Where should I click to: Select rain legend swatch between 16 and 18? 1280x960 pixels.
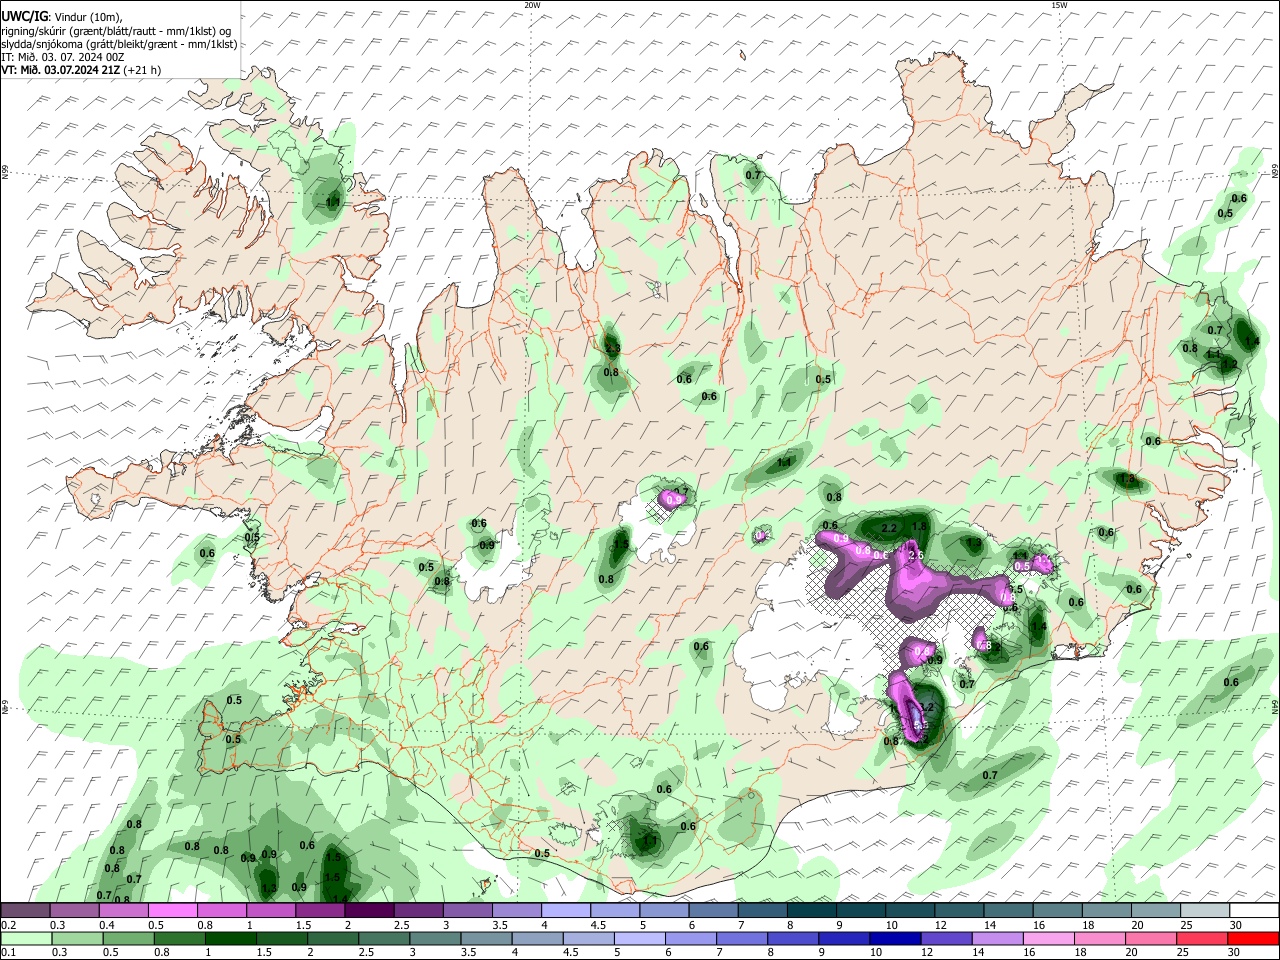[x=1048, y=938]
